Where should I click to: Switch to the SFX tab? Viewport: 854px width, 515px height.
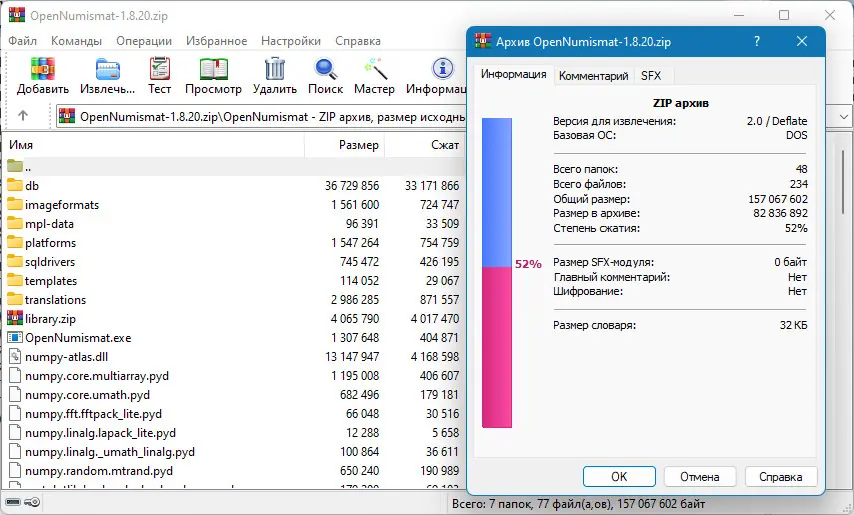(651, 76)
